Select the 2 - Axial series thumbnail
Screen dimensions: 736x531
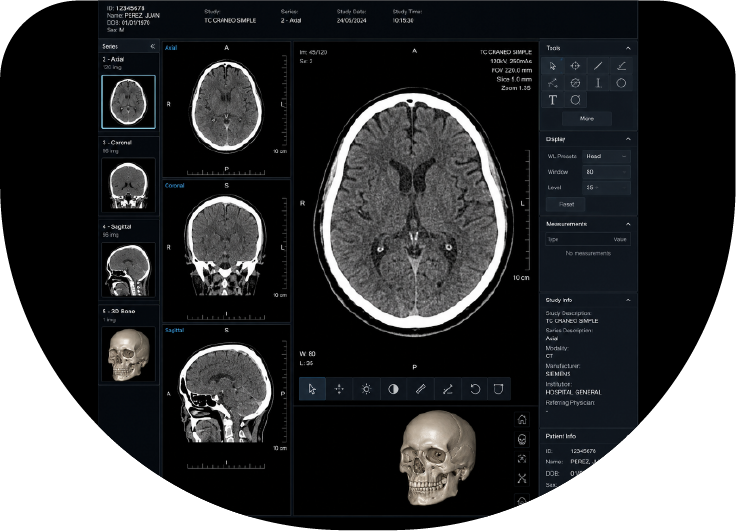[x=128, y=101]
